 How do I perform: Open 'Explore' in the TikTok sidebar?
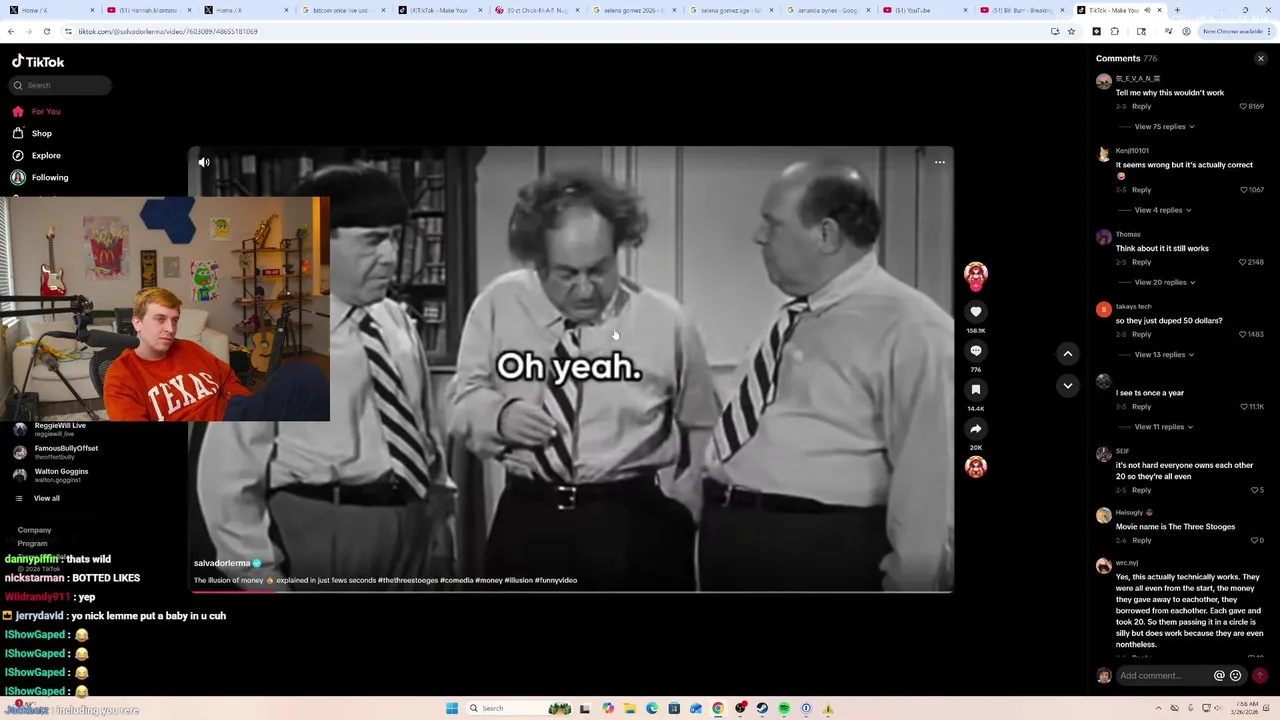[46, 155]
